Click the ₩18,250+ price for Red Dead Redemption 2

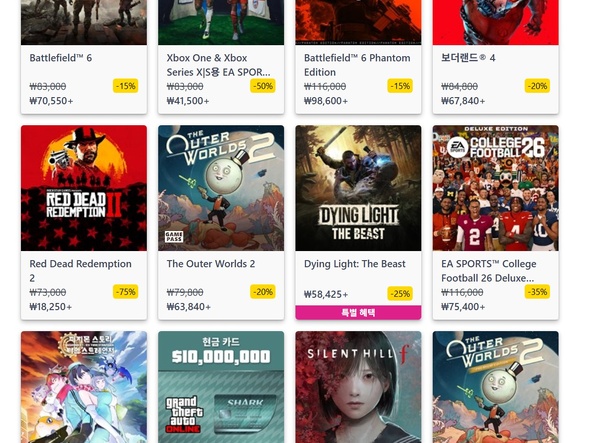[50, 307]
